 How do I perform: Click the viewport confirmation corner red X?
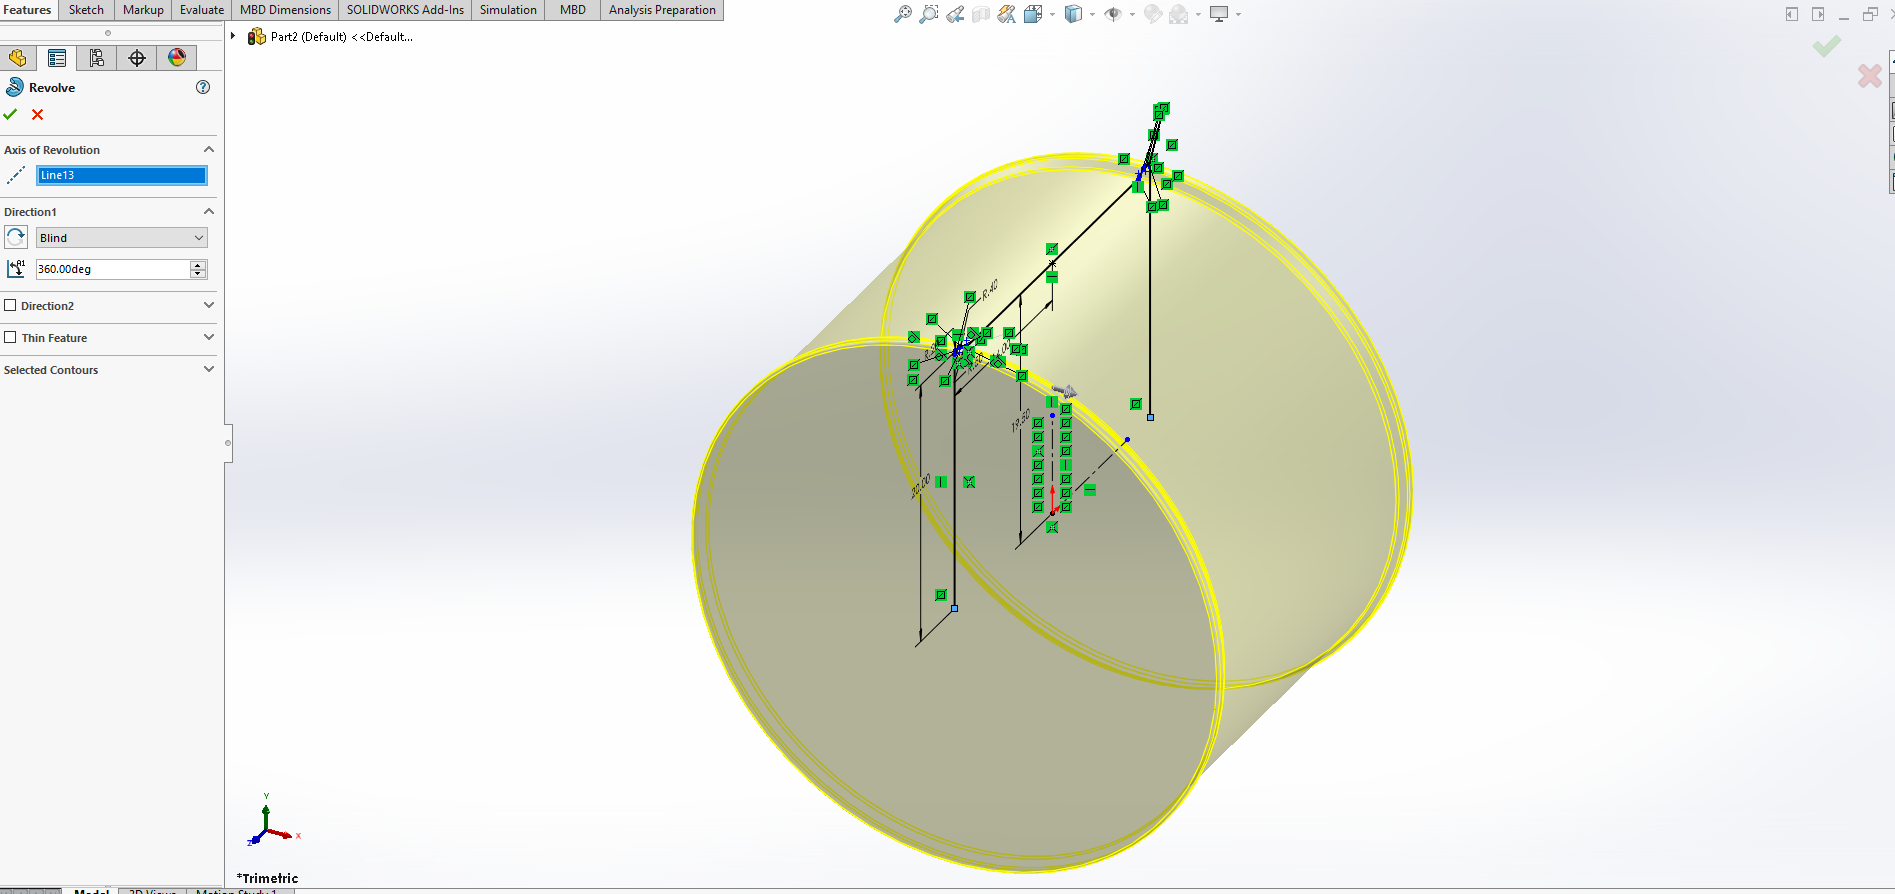[x=1869, y=76]
